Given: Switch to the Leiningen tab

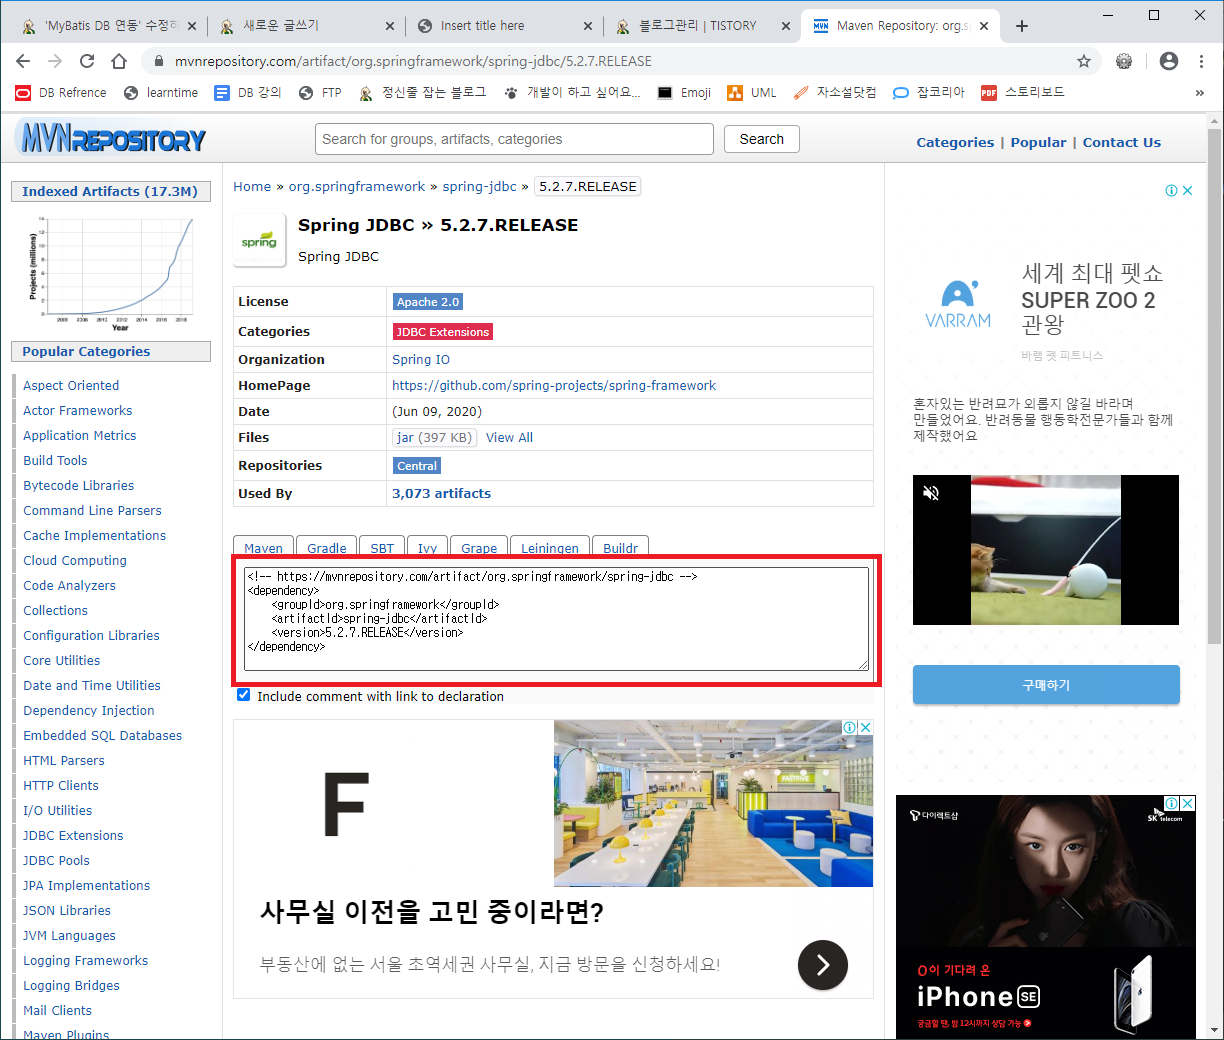Looking at the screenshot, I should pos(550,547).
